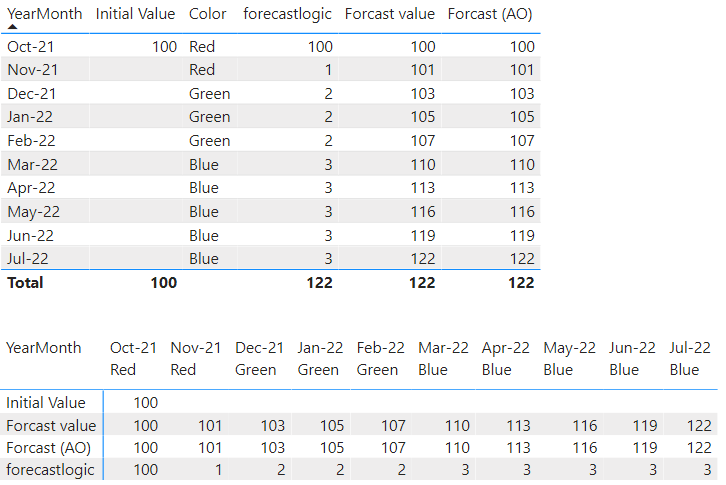The height and width of the screenshot is (485, 726).
Task: Sort by the forecastlogic column header
Action: pyautogui.click(x=287, y=14)
